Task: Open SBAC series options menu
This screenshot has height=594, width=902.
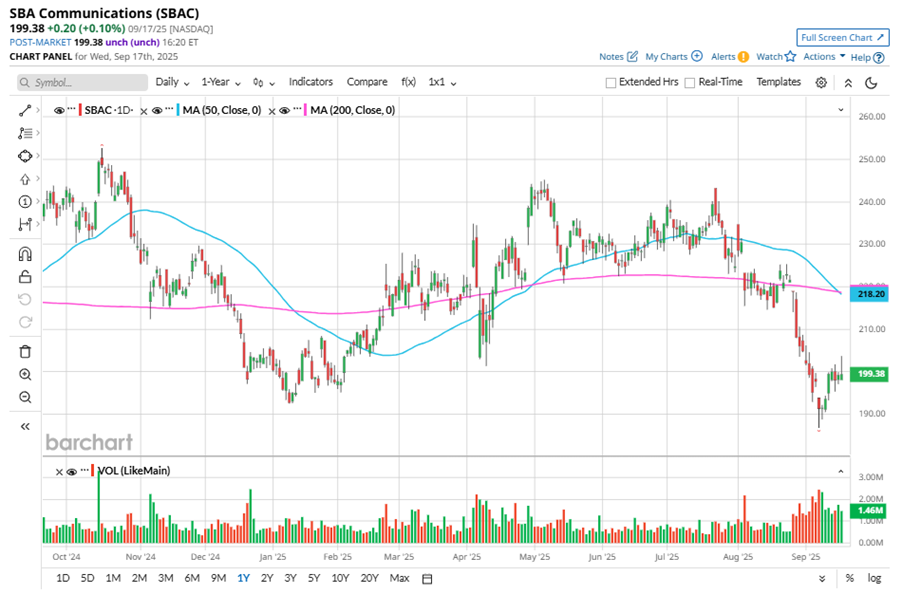Action: point(71,109)
